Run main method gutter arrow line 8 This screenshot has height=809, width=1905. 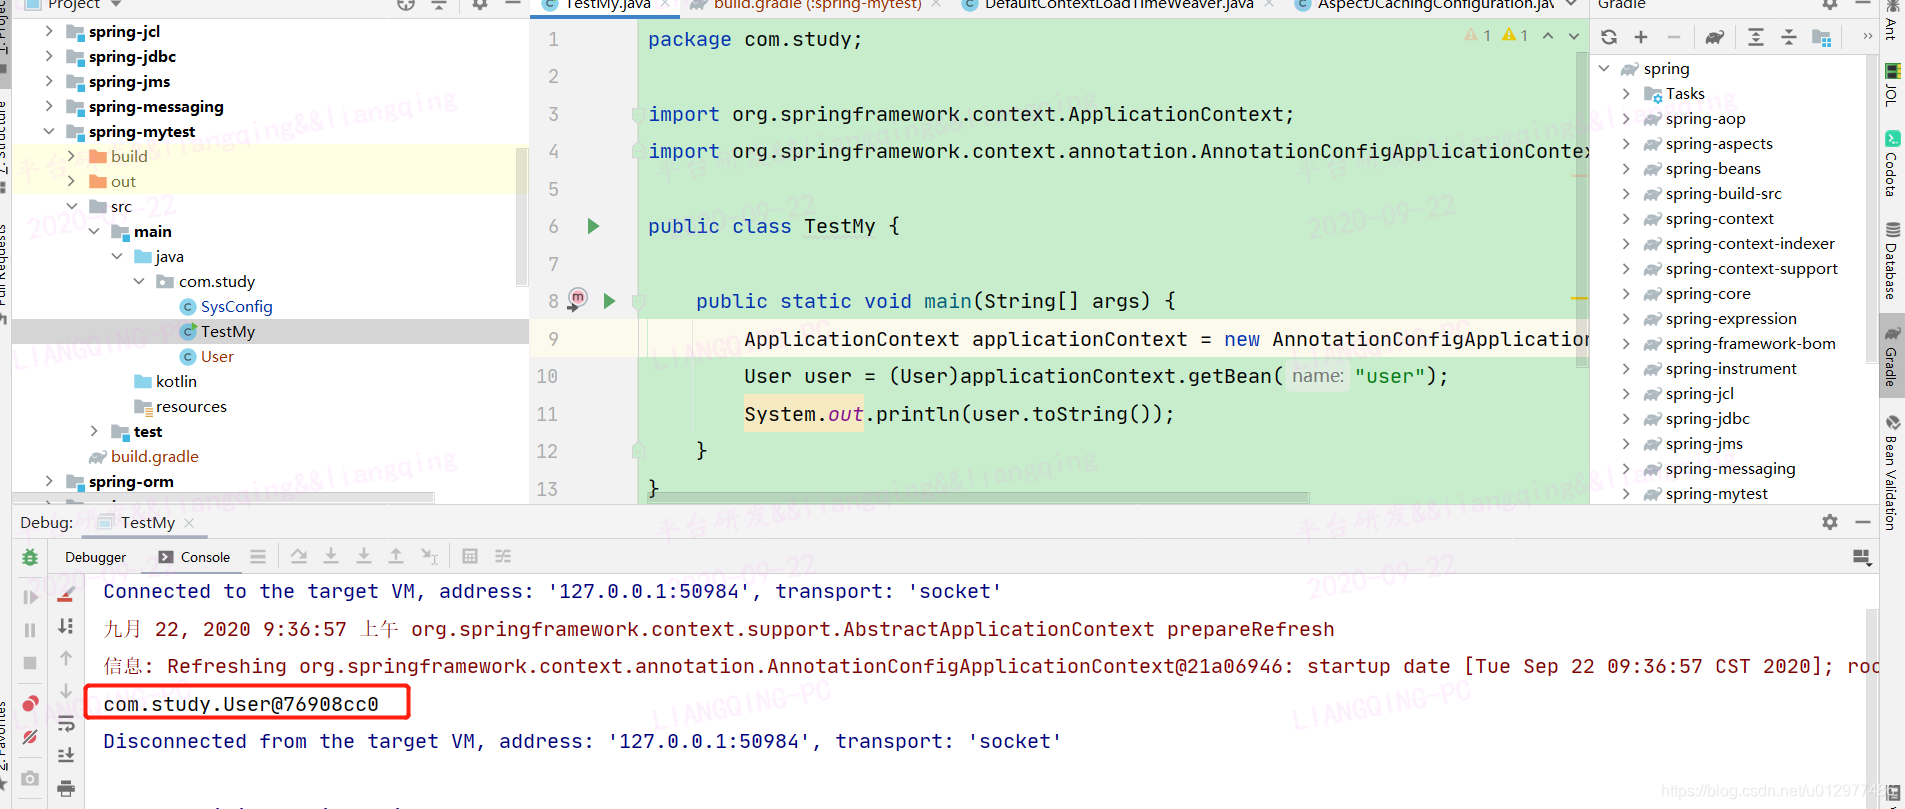click(609, 301)
